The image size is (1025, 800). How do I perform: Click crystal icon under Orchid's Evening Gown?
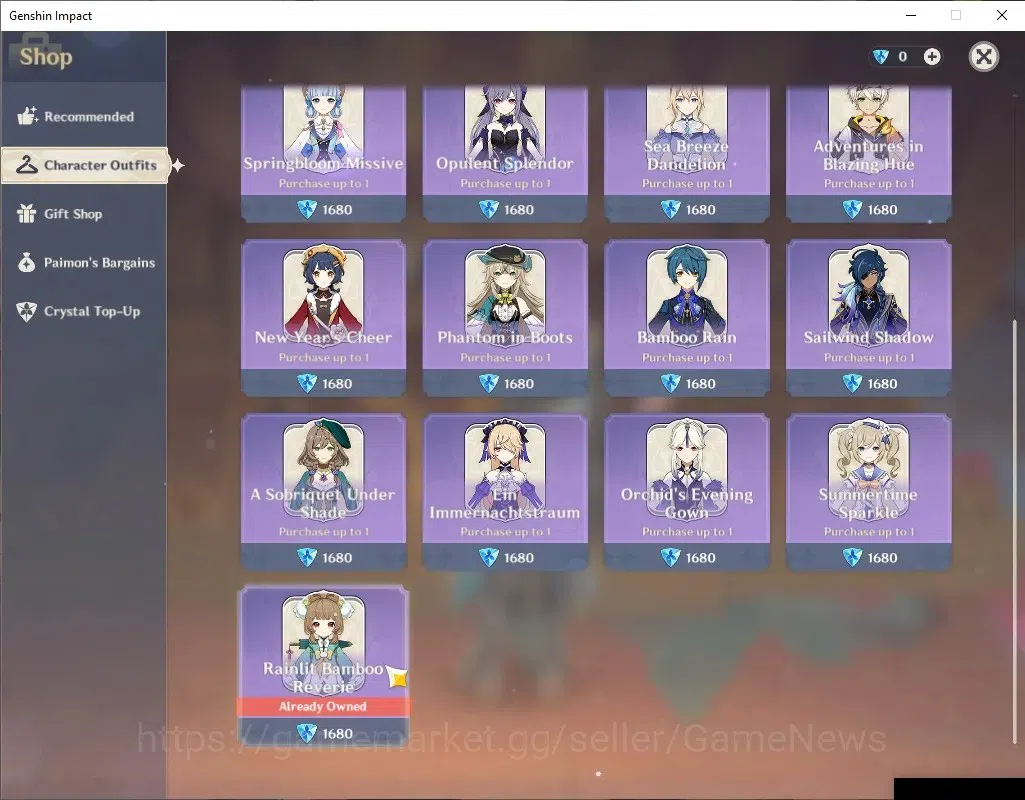point(670,558)
